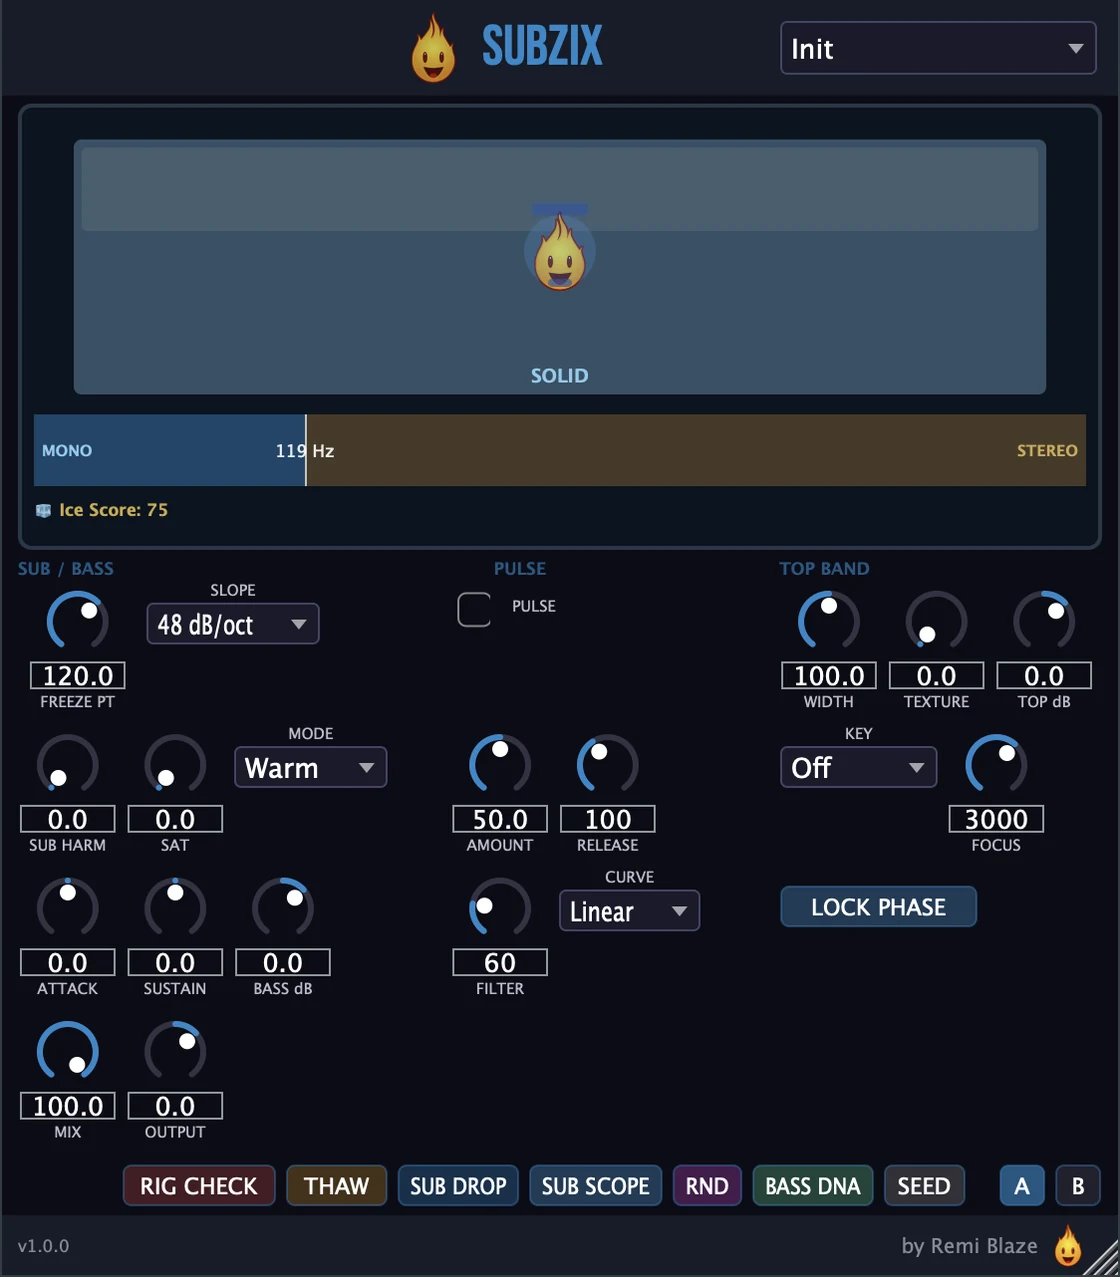1120x1277 pixels.
Task: Click the SAT value field
Action: pyautogui.click(x=175, y=819)
